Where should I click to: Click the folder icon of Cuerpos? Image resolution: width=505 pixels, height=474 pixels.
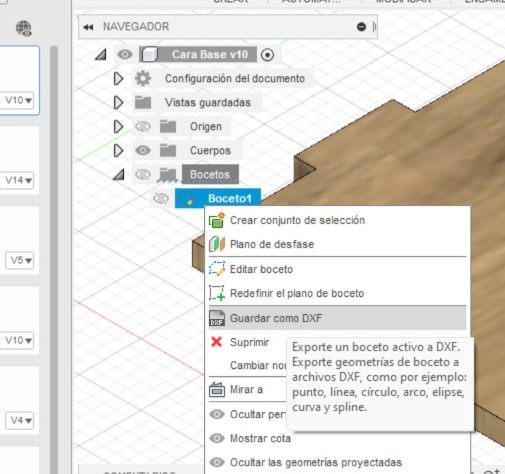pyautogui.click(x=168, y=150)
